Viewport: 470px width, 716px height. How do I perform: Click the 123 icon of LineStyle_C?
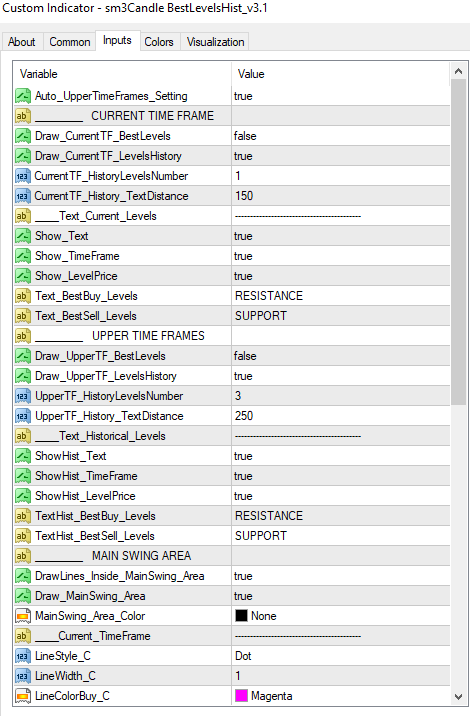click(22, 656)
